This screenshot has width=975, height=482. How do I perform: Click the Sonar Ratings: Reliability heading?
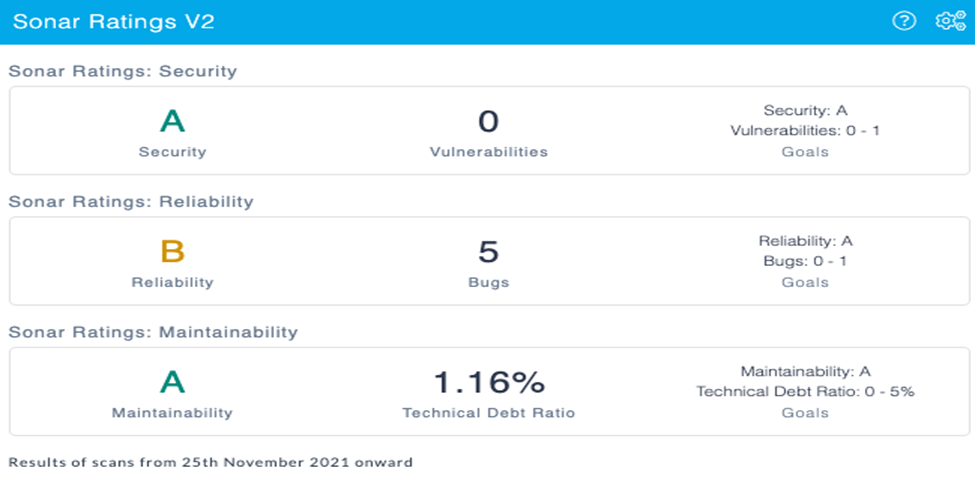(131, 202)
